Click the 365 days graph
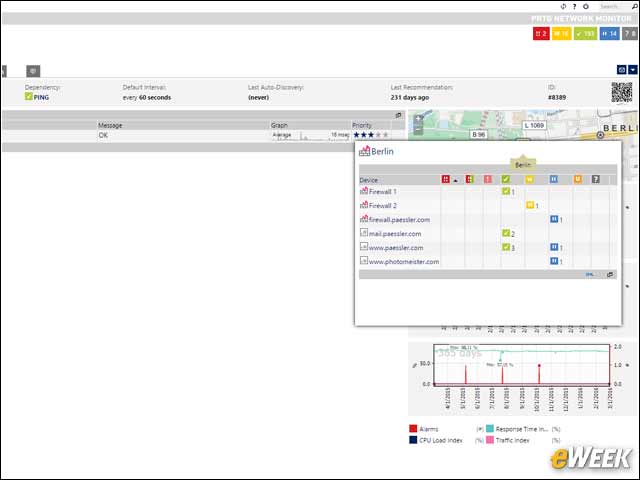This screenshot has height=480, width=640. point(521,365)
